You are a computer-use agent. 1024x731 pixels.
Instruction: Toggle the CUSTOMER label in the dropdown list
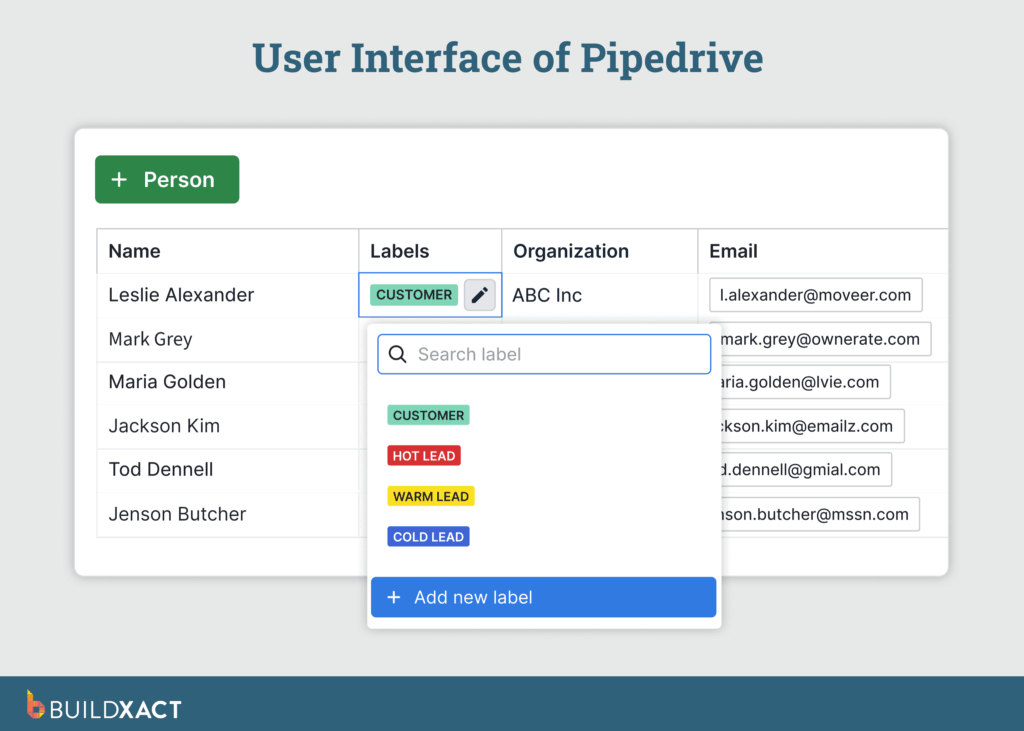[x=428, y=414]
